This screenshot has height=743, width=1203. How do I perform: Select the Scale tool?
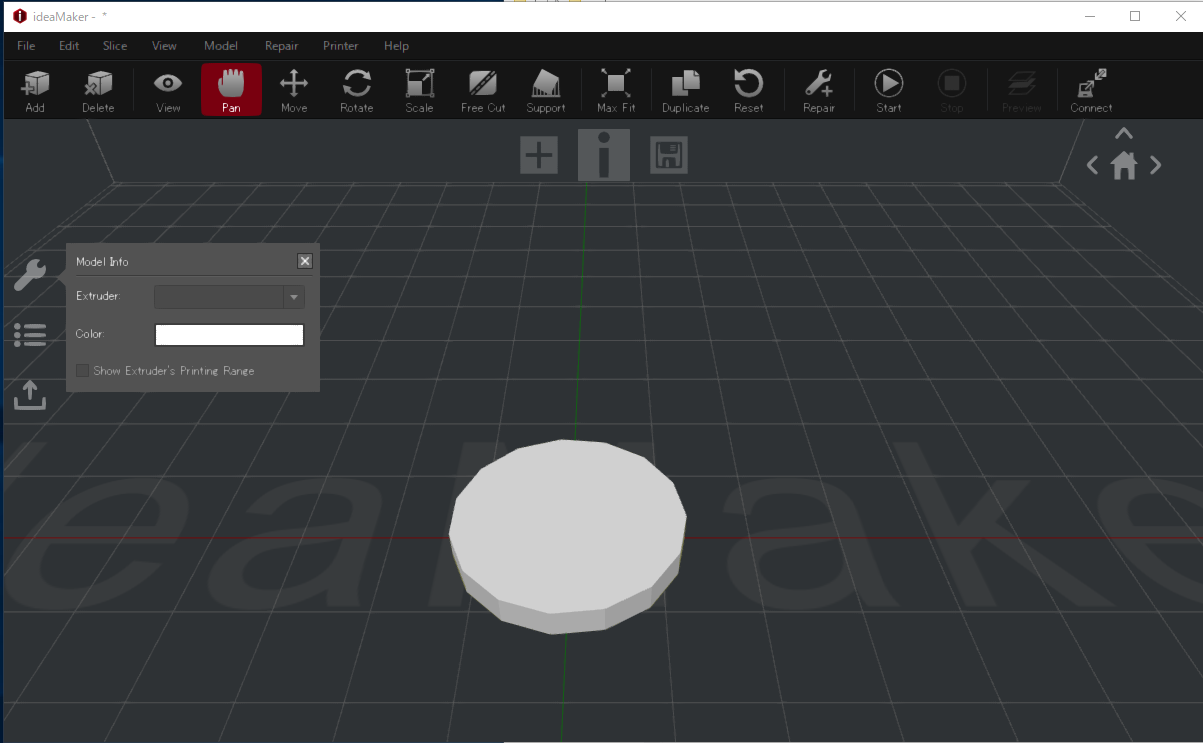tap(419, 90)
